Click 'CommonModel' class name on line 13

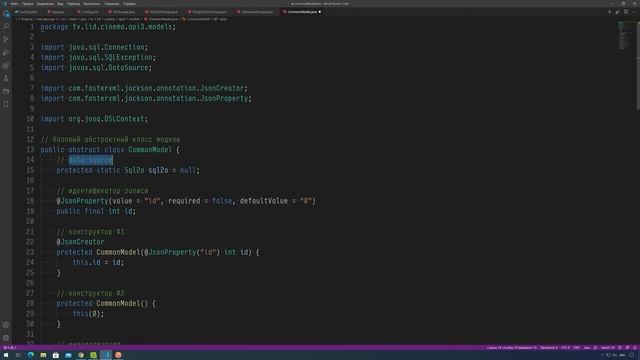point(150,150)
